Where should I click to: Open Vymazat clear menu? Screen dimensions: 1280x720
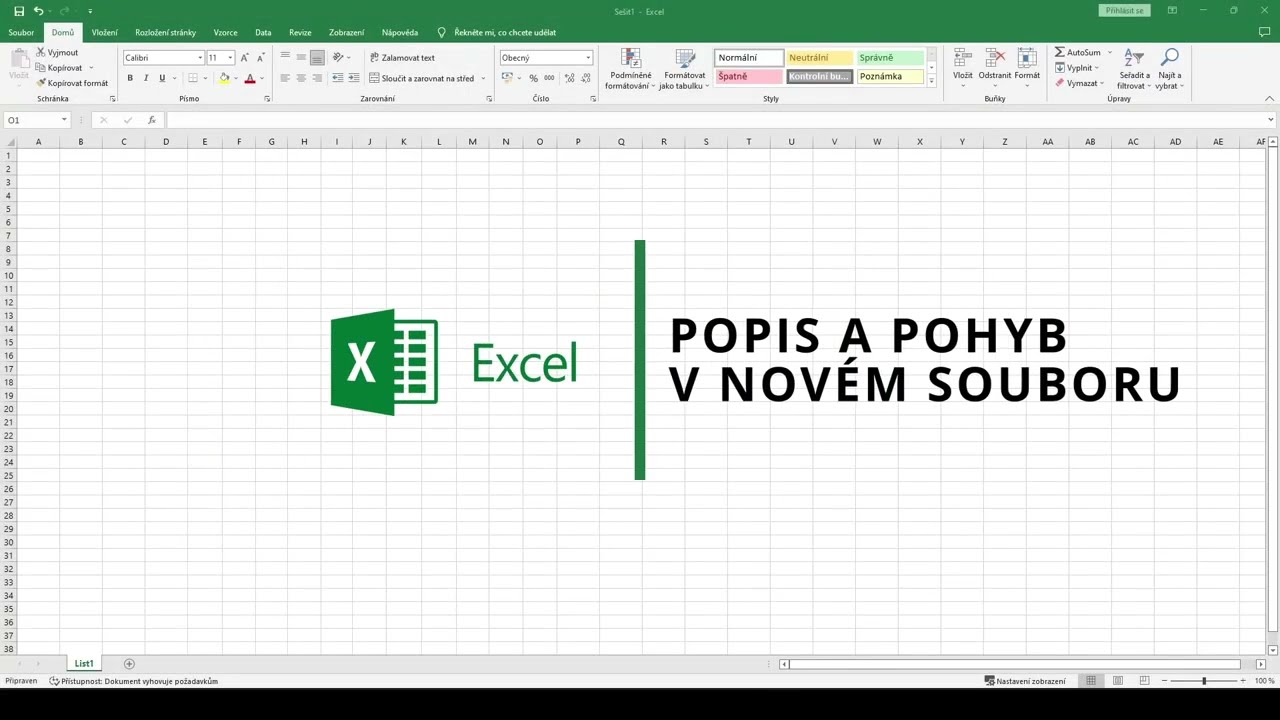(x=1078, y=83)
